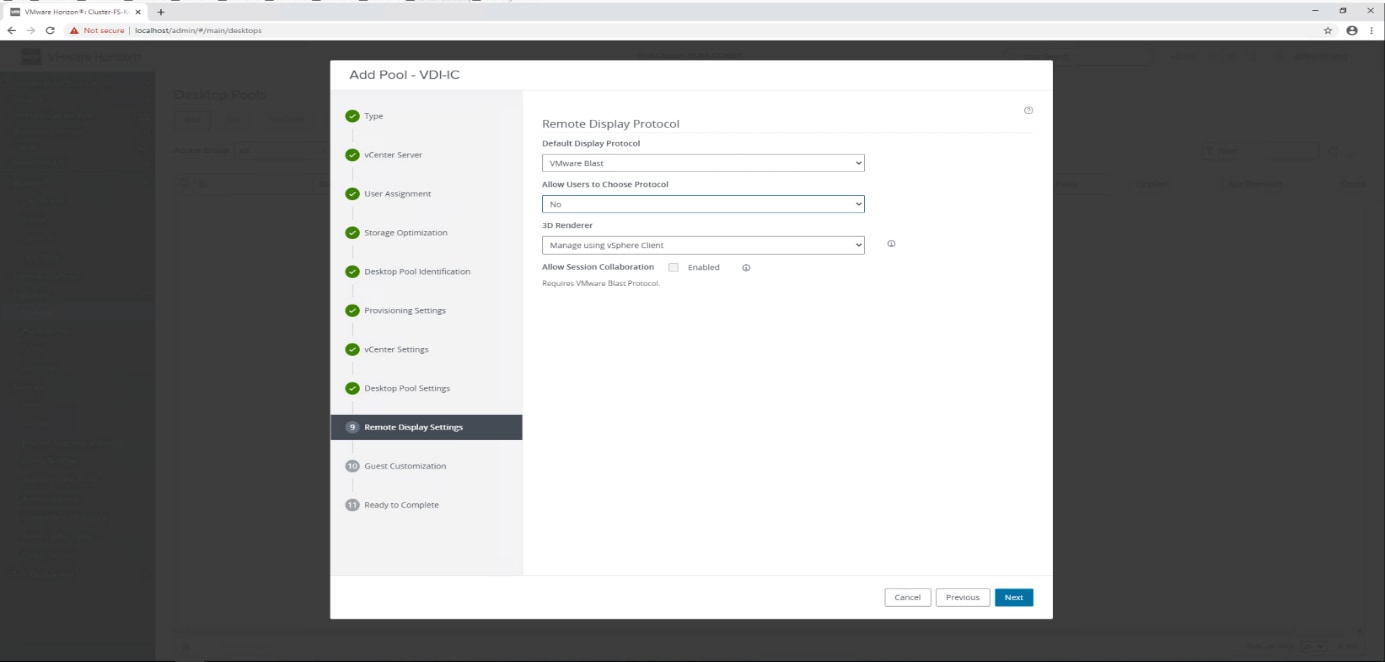
Task: Click the Previous button
Action: pyautogui.click(x=962, y=597)
